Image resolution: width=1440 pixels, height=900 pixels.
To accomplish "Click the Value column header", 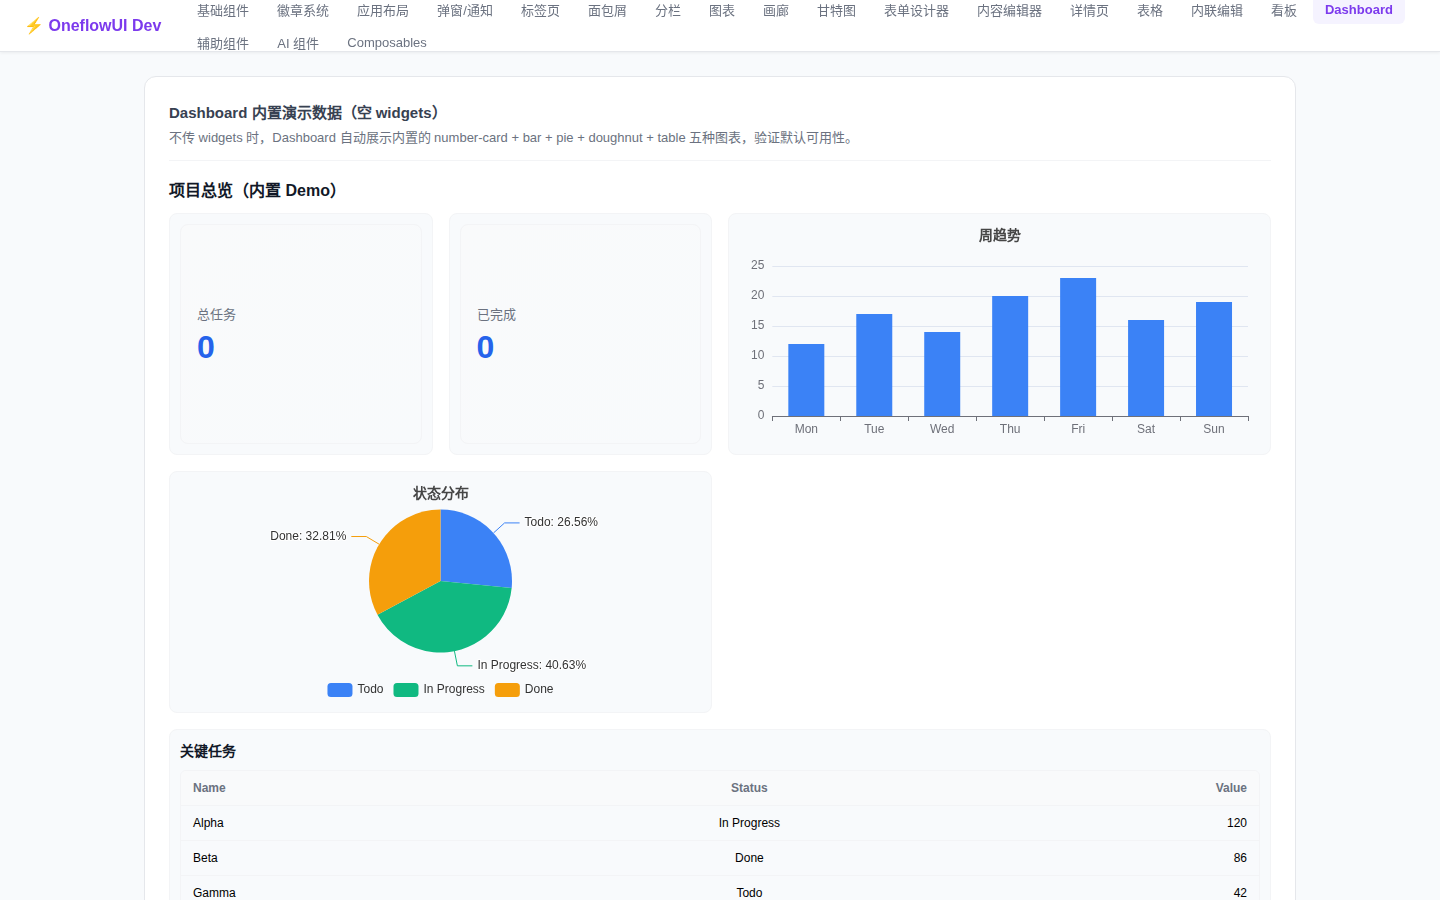I will coord(1231,788).
